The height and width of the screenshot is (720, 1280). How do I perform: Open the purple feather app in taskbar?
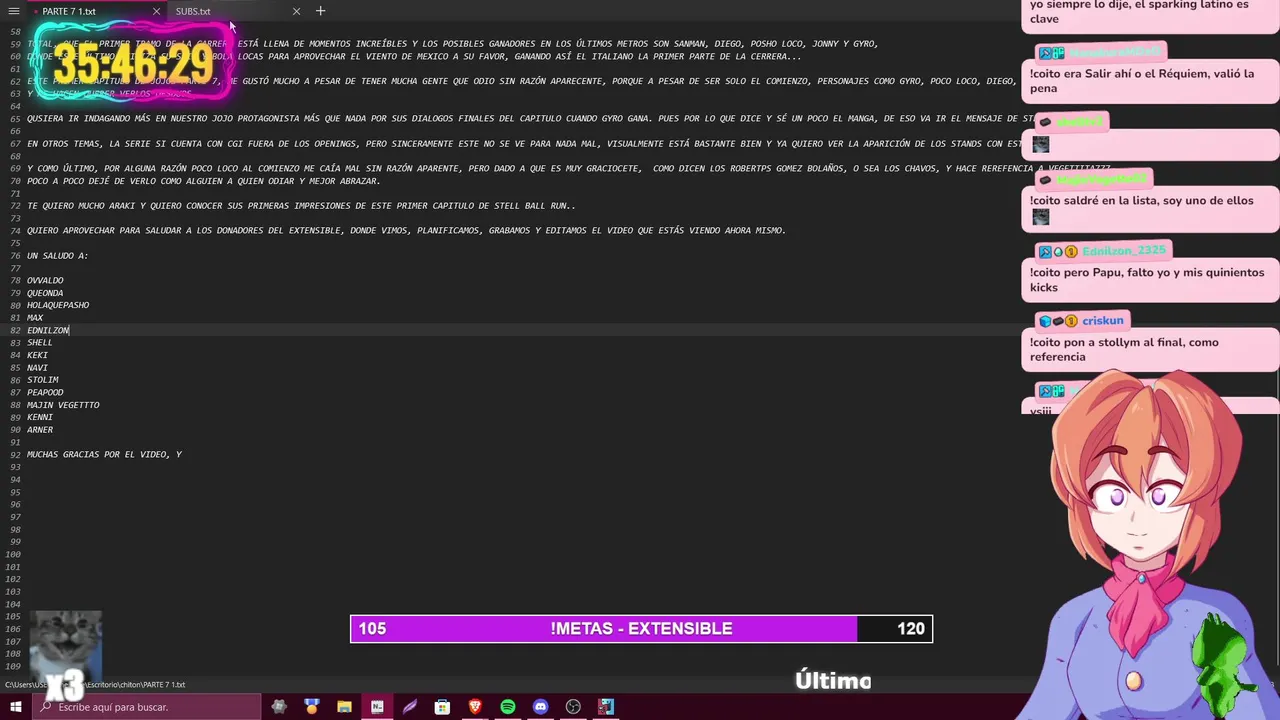[410, 707]
